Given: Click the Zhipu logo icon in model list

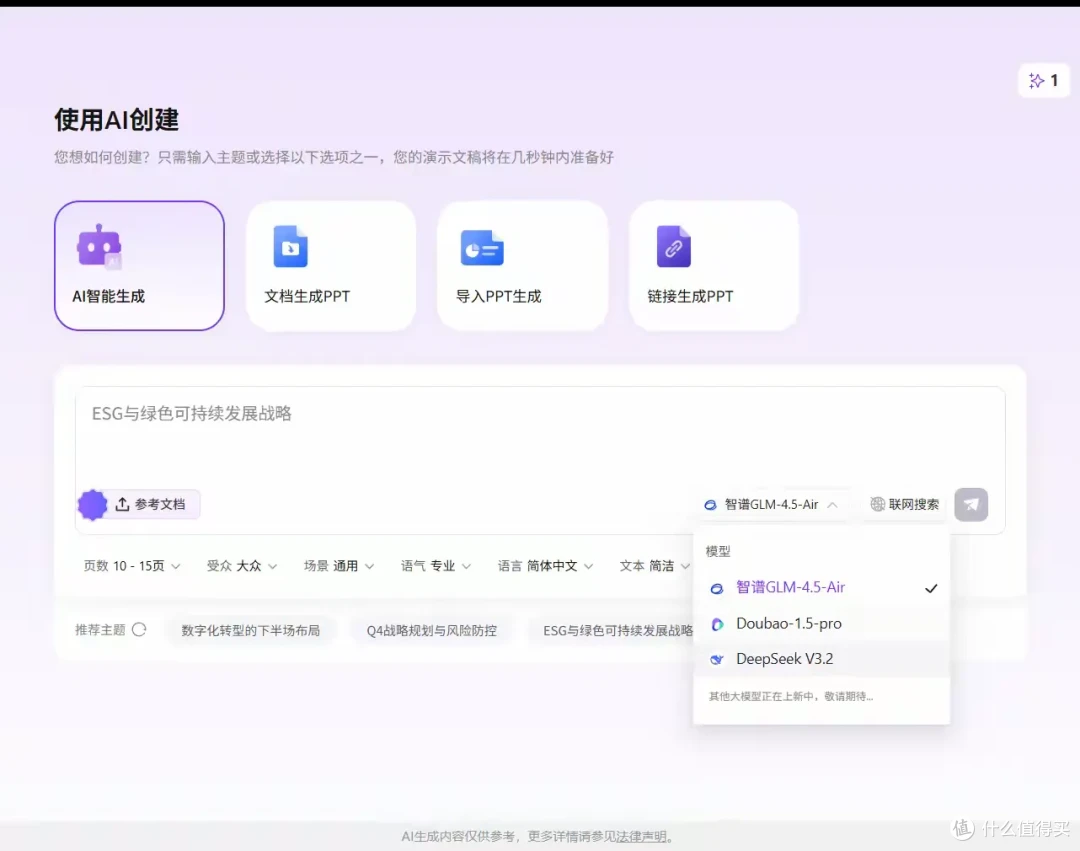Looking at the screenshot, I should tap(717, 589).
